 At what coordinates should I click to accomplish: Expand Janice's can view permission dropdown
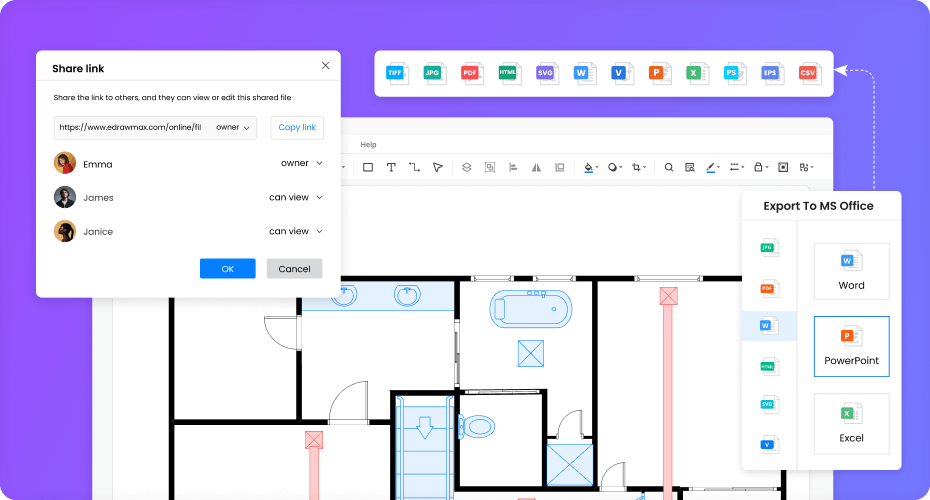[295, 231]
